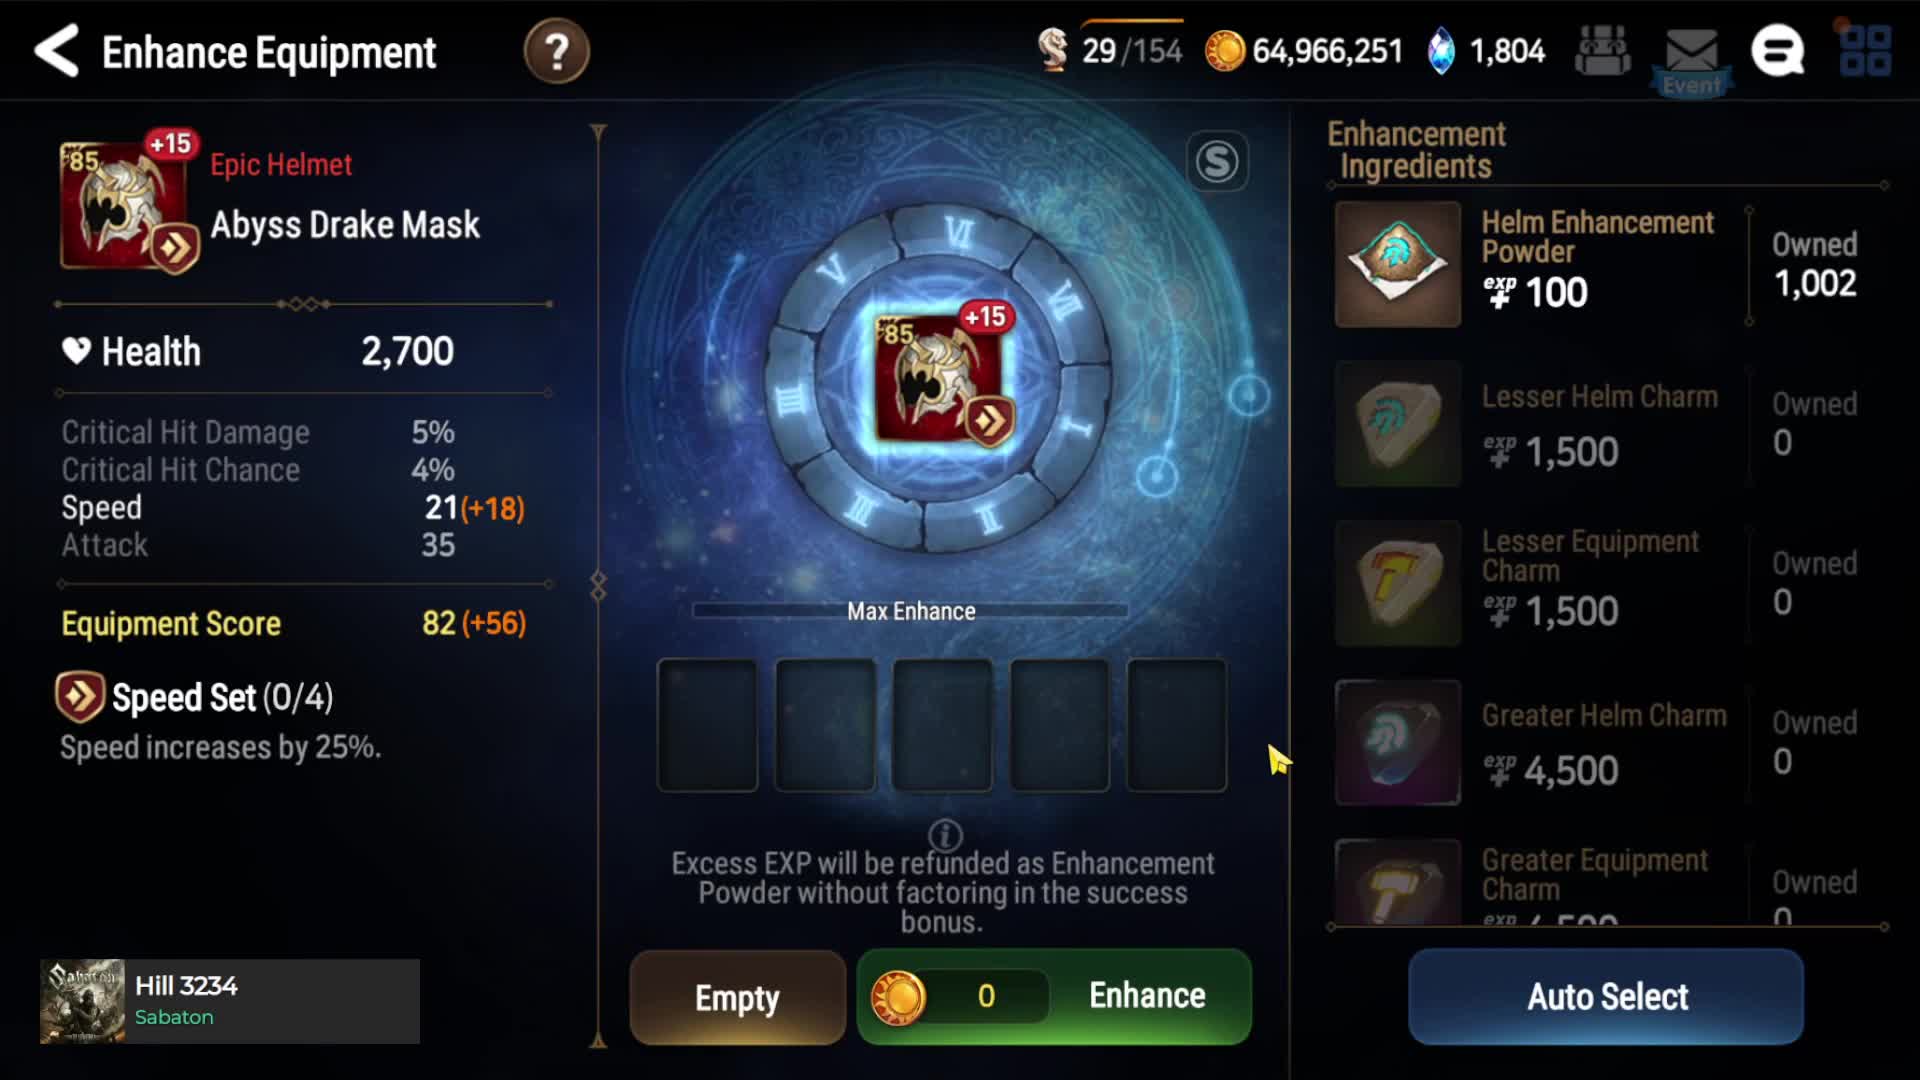The image size is (1920, 1080).
Task: Click the Empty button
Action: [x=738, y=997]
